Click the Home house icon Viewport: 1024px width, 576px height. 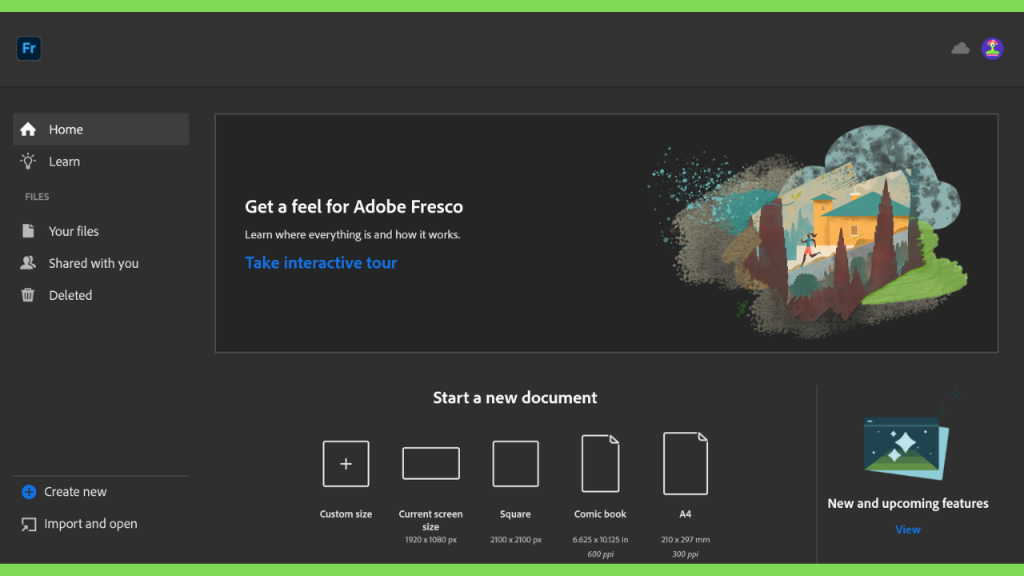[27, 129]
